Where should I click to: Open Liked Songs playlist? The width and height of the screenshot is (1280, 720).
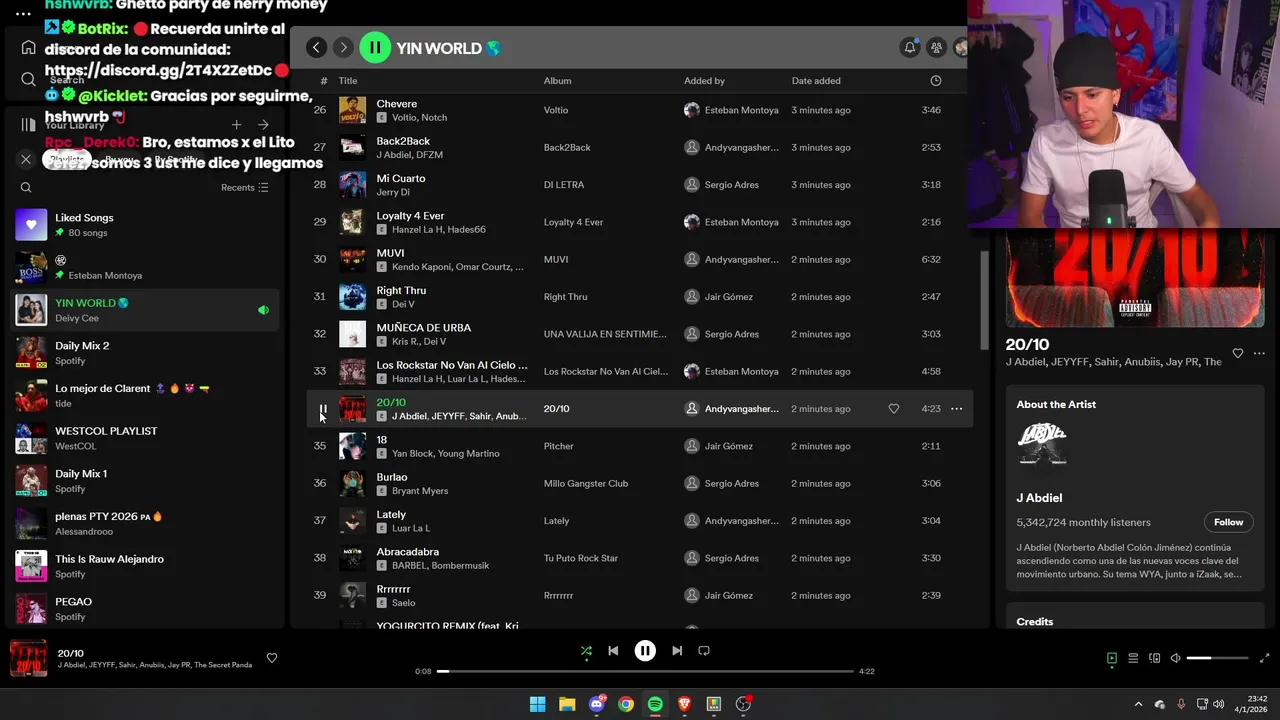(145, 225)
